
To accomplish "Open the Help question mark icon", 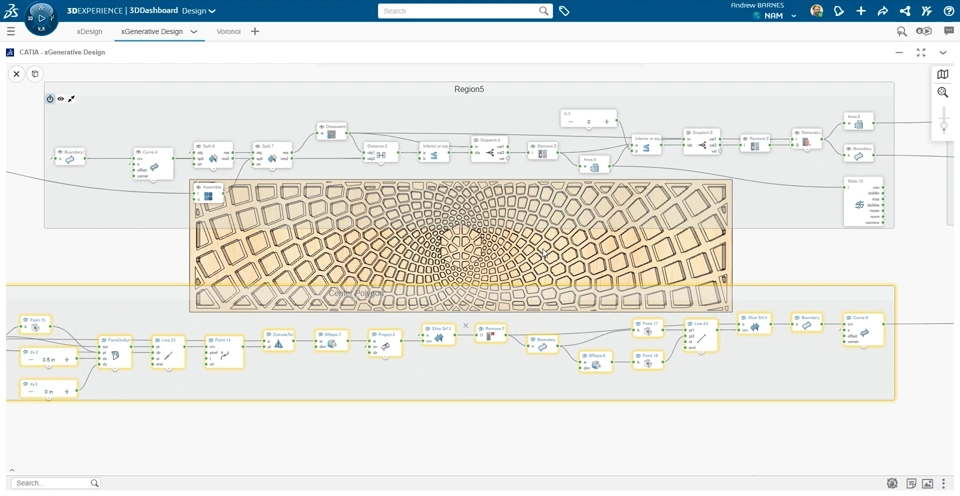I will [x=948, y=11].
